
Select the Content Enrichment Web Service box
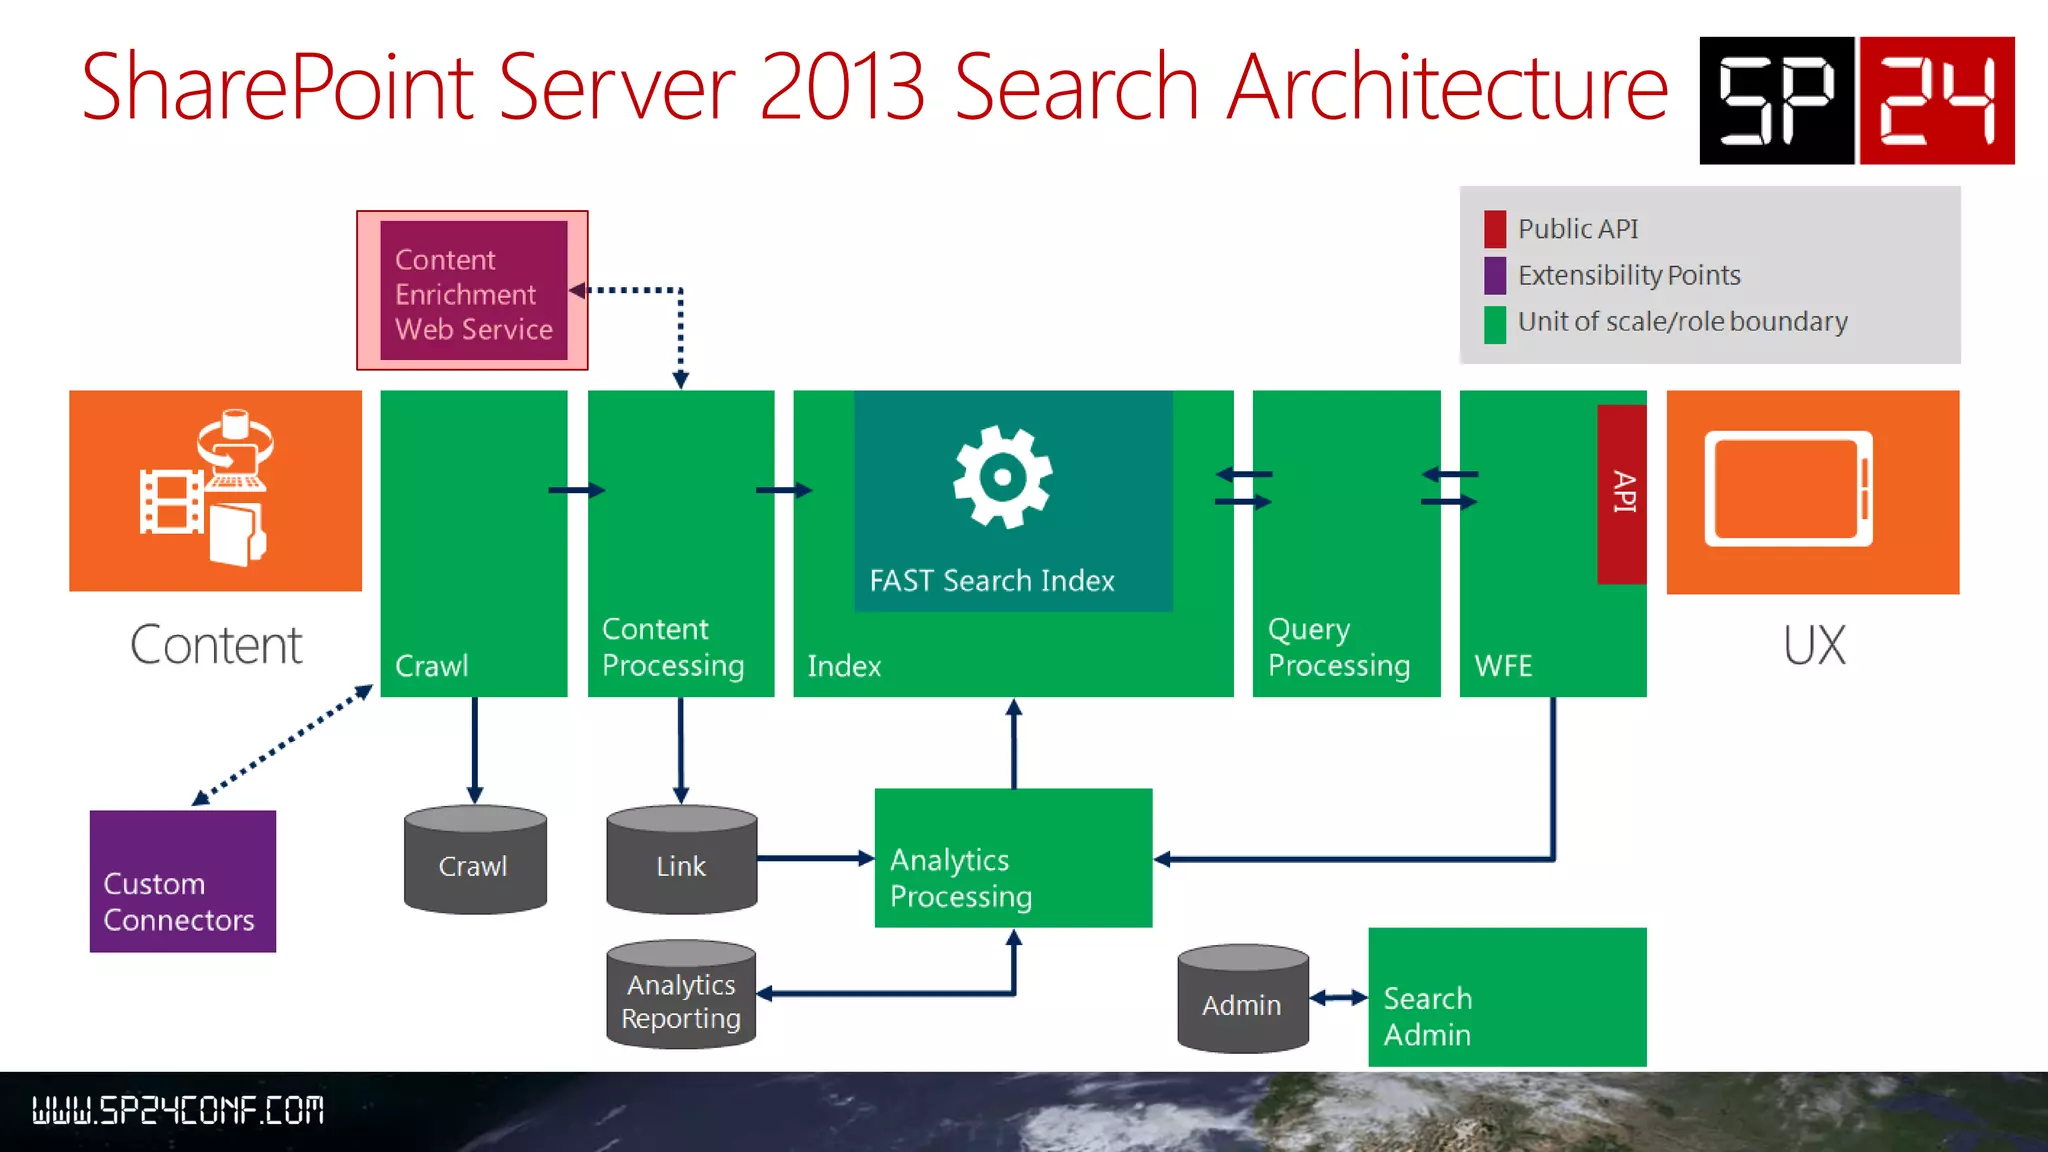coord(473,291)
